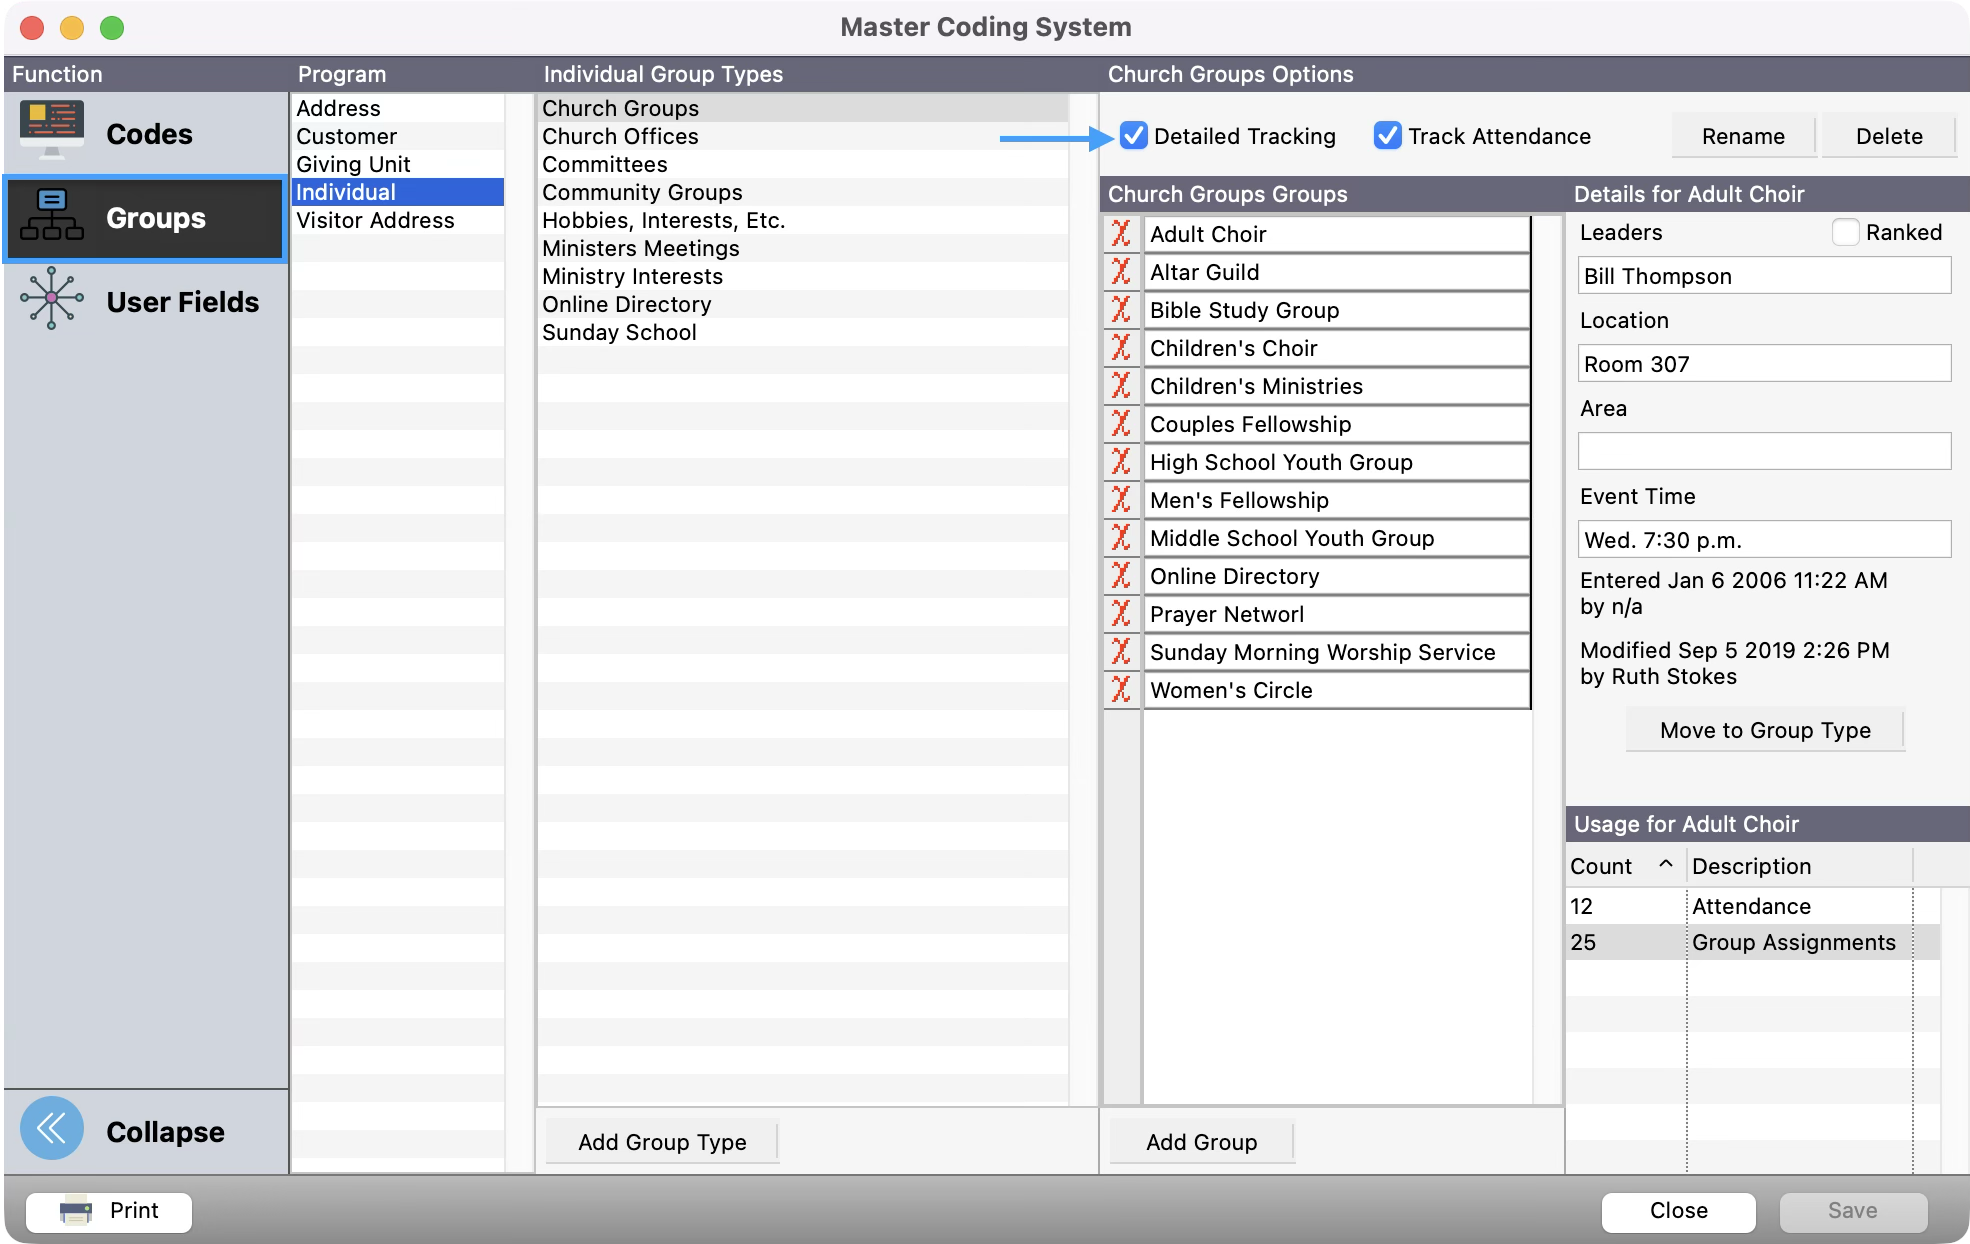Select Community Groups group type

point(803,192)
